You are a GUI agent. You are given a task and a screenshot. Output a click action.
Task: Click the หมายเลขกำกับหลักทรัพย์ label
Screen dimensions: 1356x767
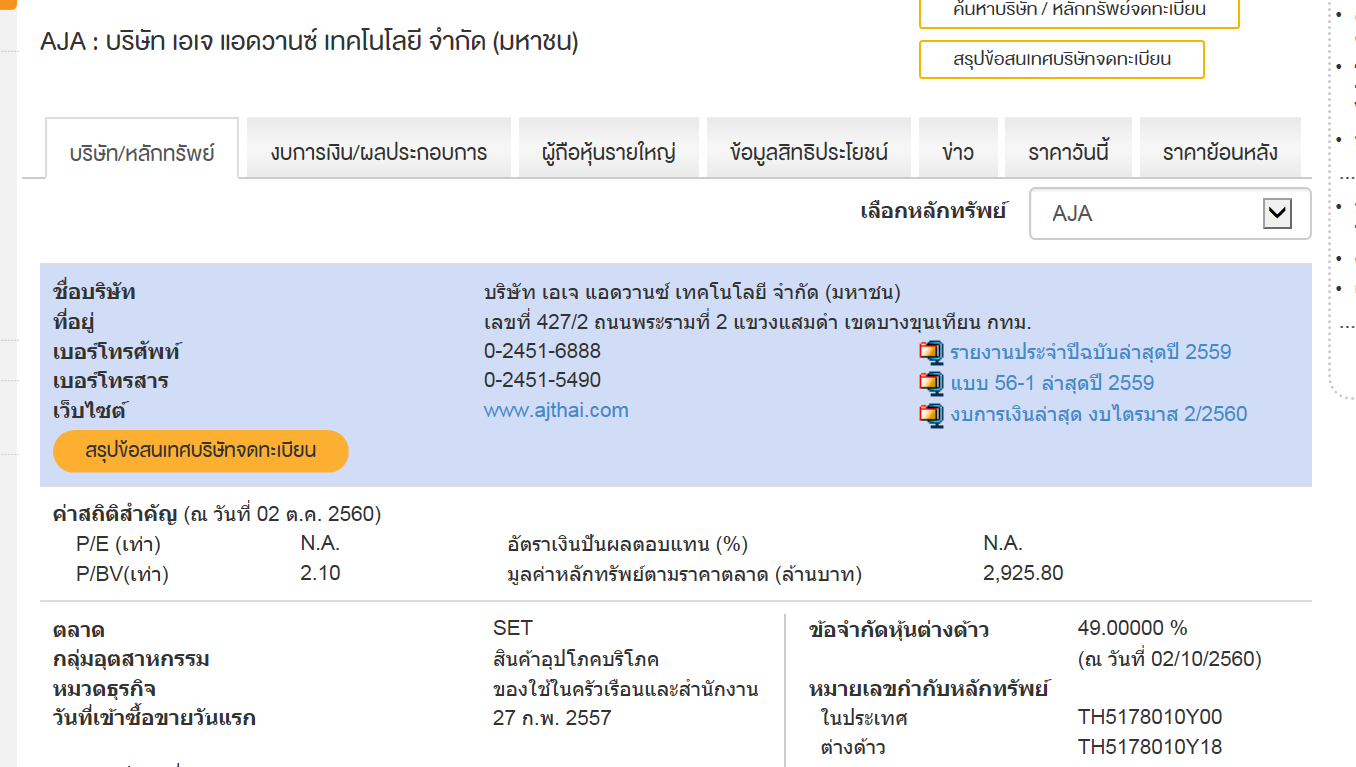click(x=929, y=689)
